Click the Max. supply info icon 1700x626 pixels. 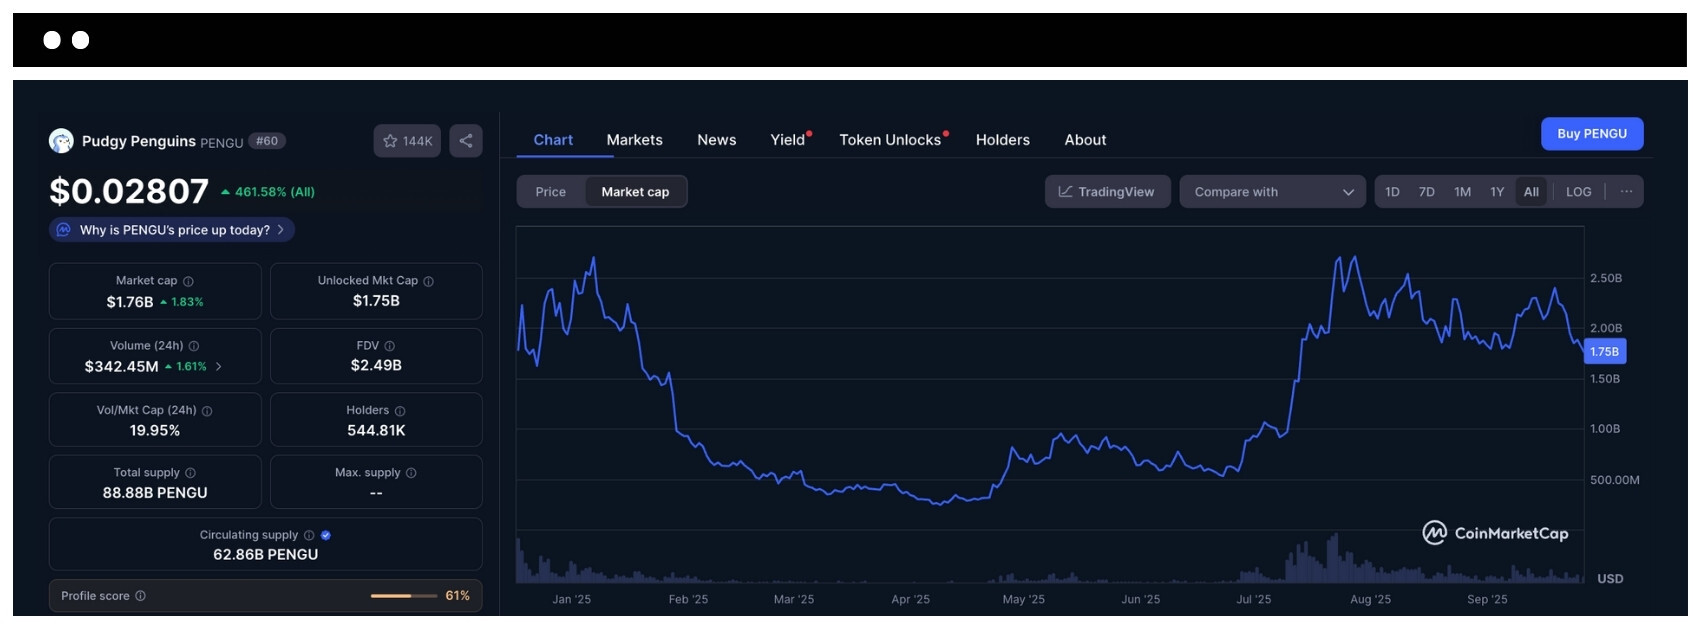coord(411,473)
